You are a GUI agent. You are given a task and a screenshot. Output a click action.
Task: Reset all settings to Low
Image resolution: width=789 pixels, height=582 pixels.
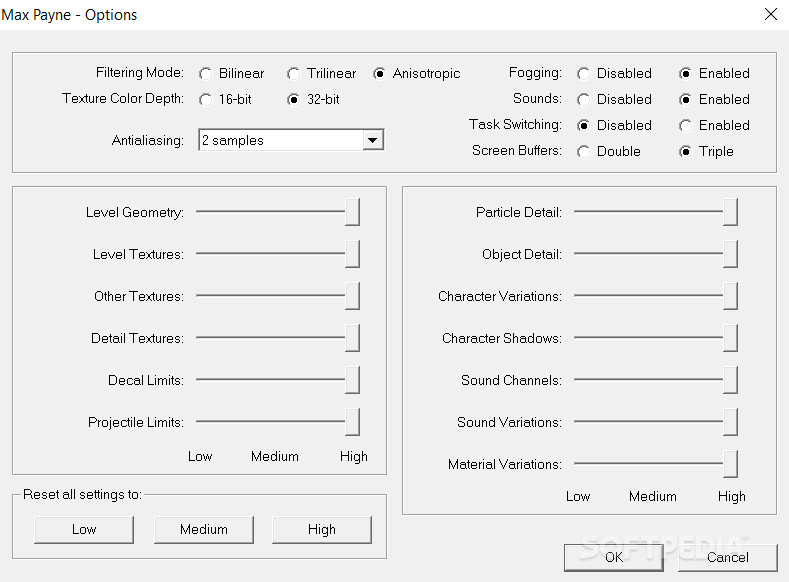point(84,530)
